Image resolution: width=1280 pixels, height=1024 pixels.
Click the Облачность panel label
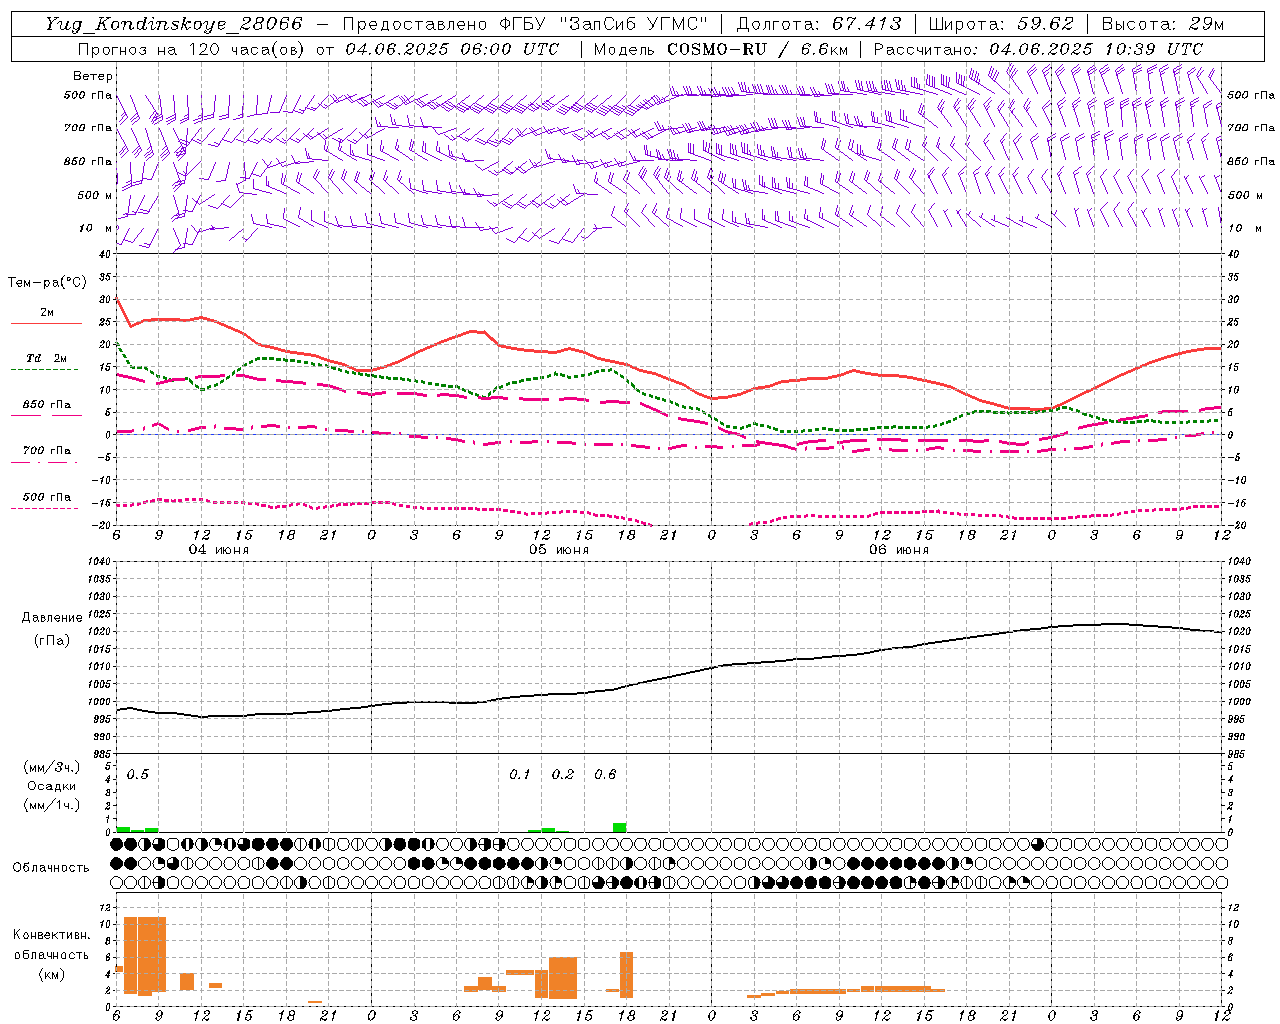coord(51,868)
